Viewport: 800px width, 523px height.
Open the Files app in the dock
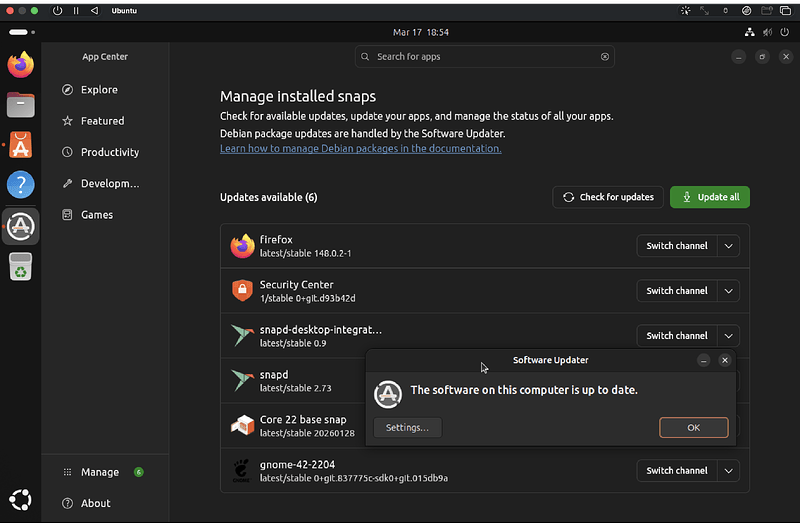[x=20, y=105]
